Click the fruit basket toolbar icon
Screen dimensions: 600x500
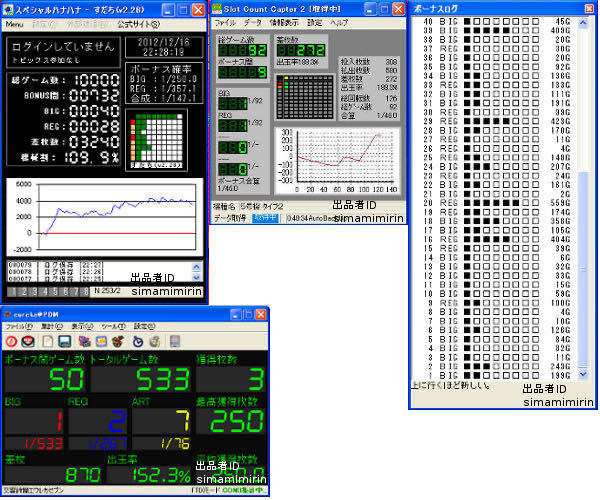click(x=119, y=341)
